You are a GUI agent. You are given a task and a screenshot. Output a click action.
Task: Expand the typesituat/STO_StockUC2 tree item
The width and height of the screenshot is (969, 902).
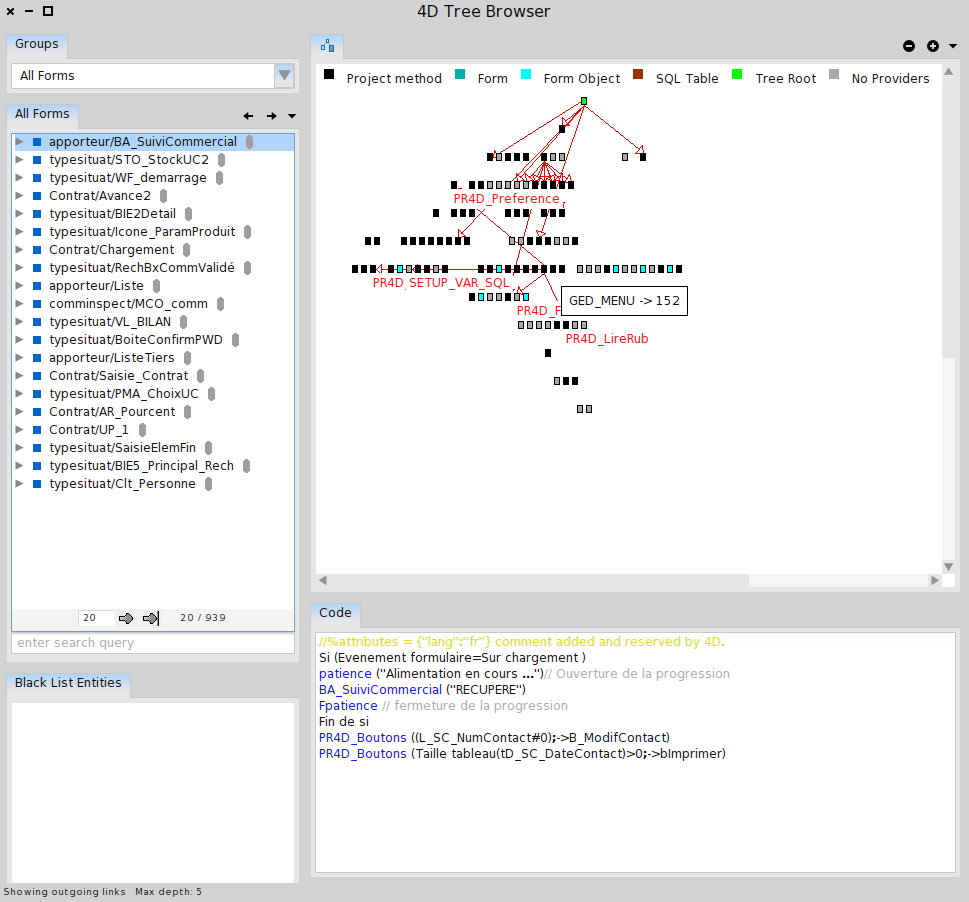click(19, 160)
